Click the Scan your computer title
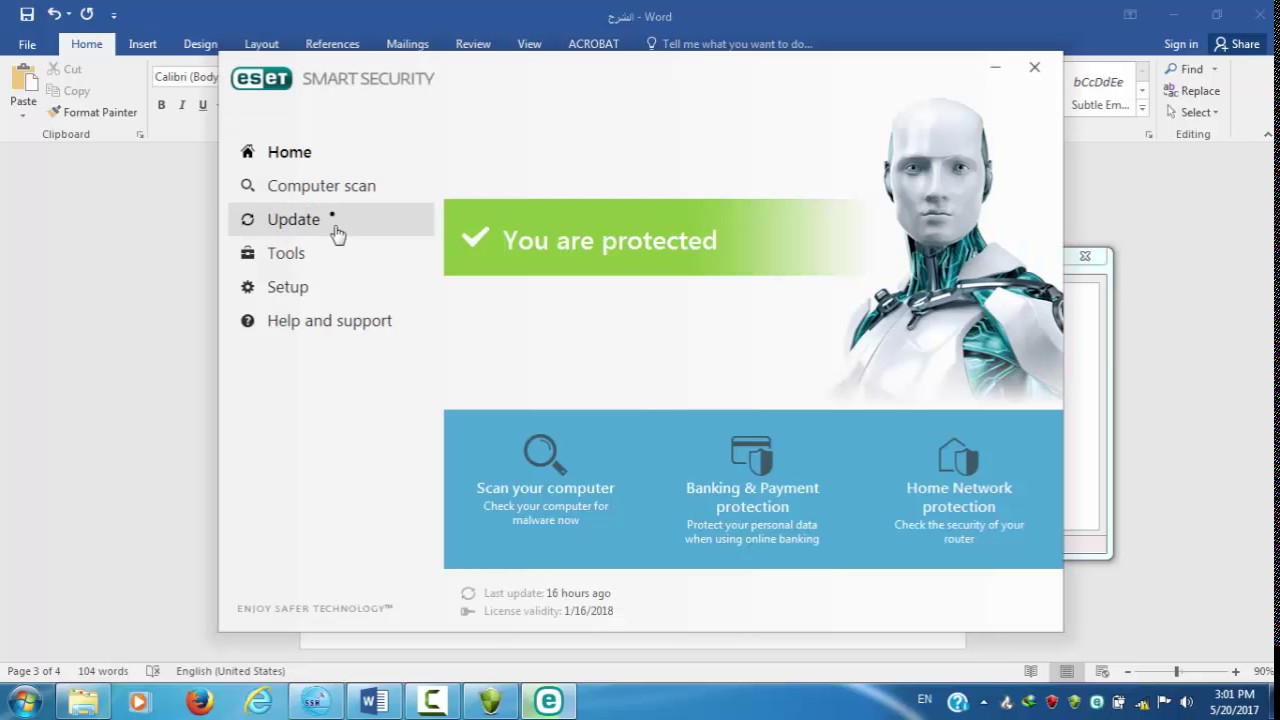The image size is (1280, 720). pos(545,488)
